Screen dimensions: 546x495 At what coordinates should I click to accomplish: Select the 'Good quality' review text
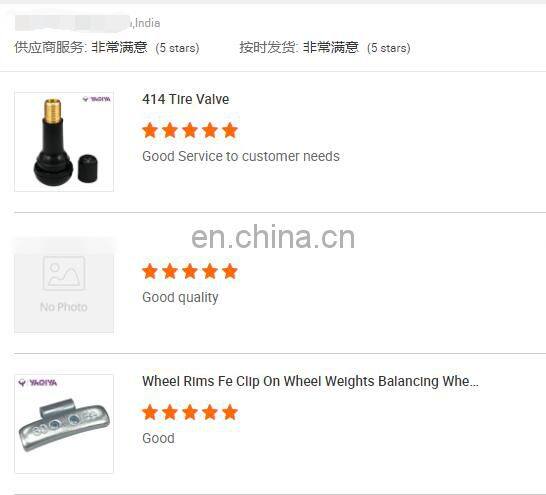coord(180,297)
